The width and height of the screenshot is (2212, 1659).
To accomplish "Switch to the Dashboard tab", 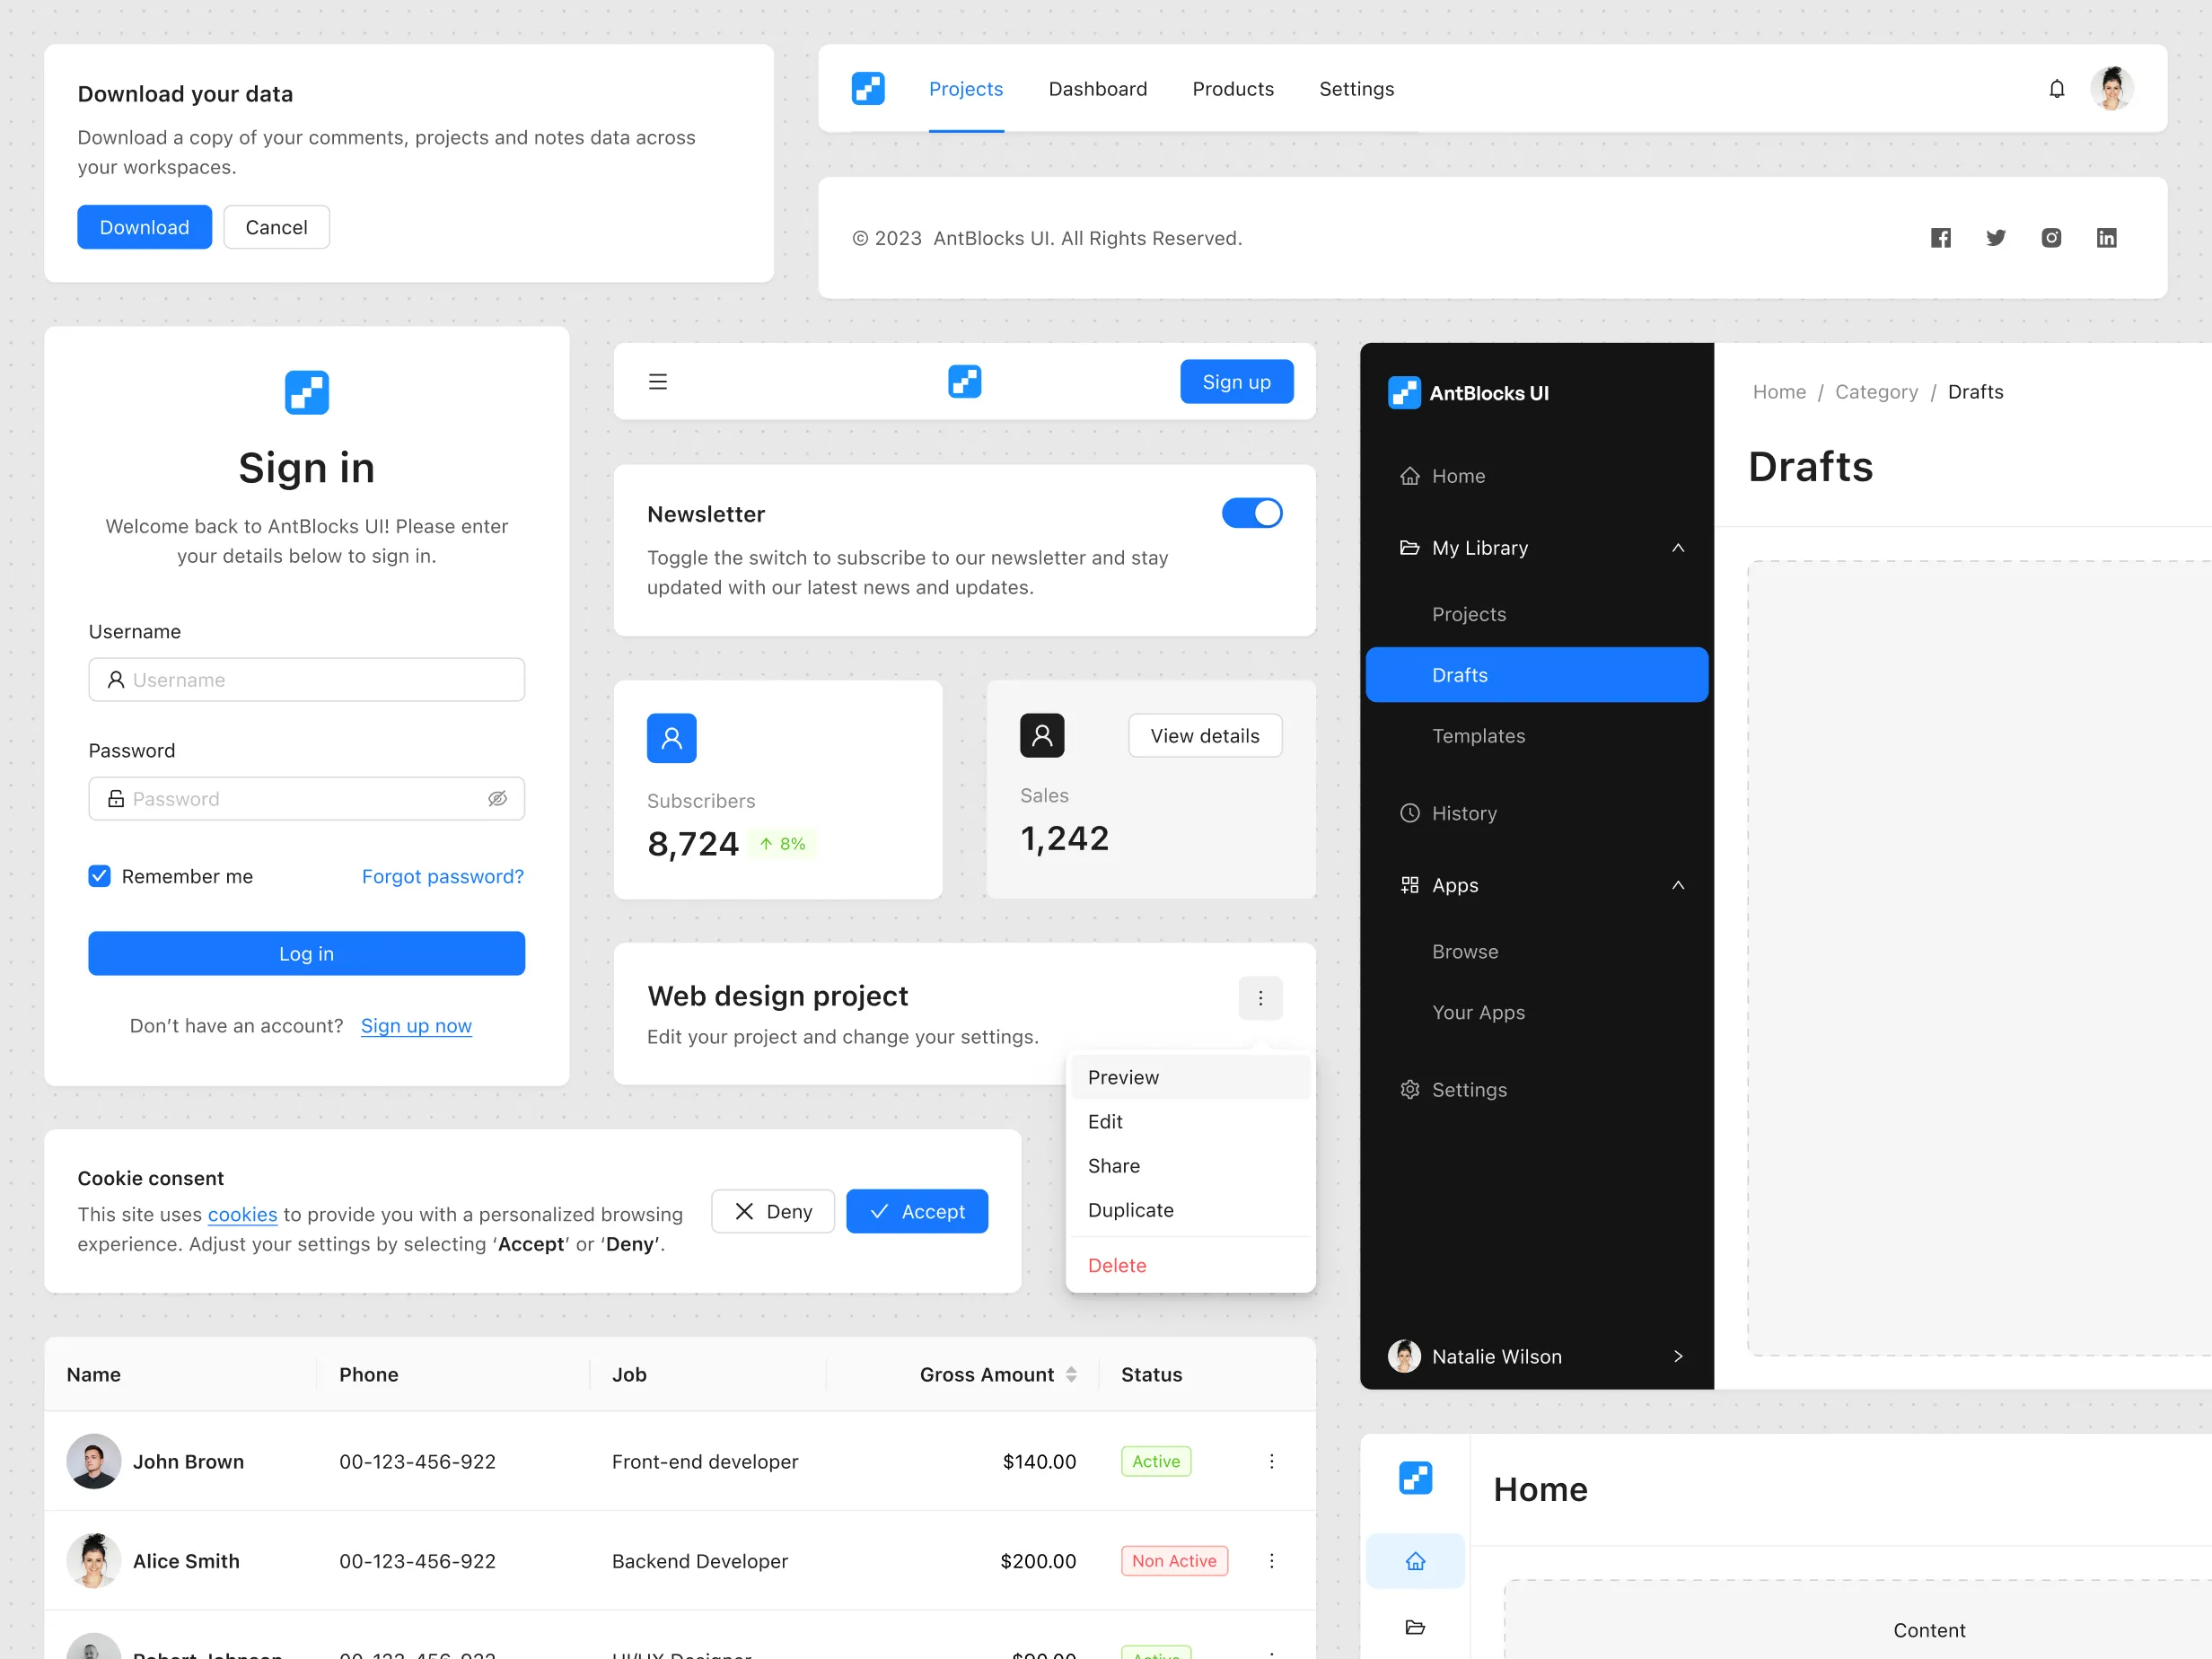I will coord(1098,88).
